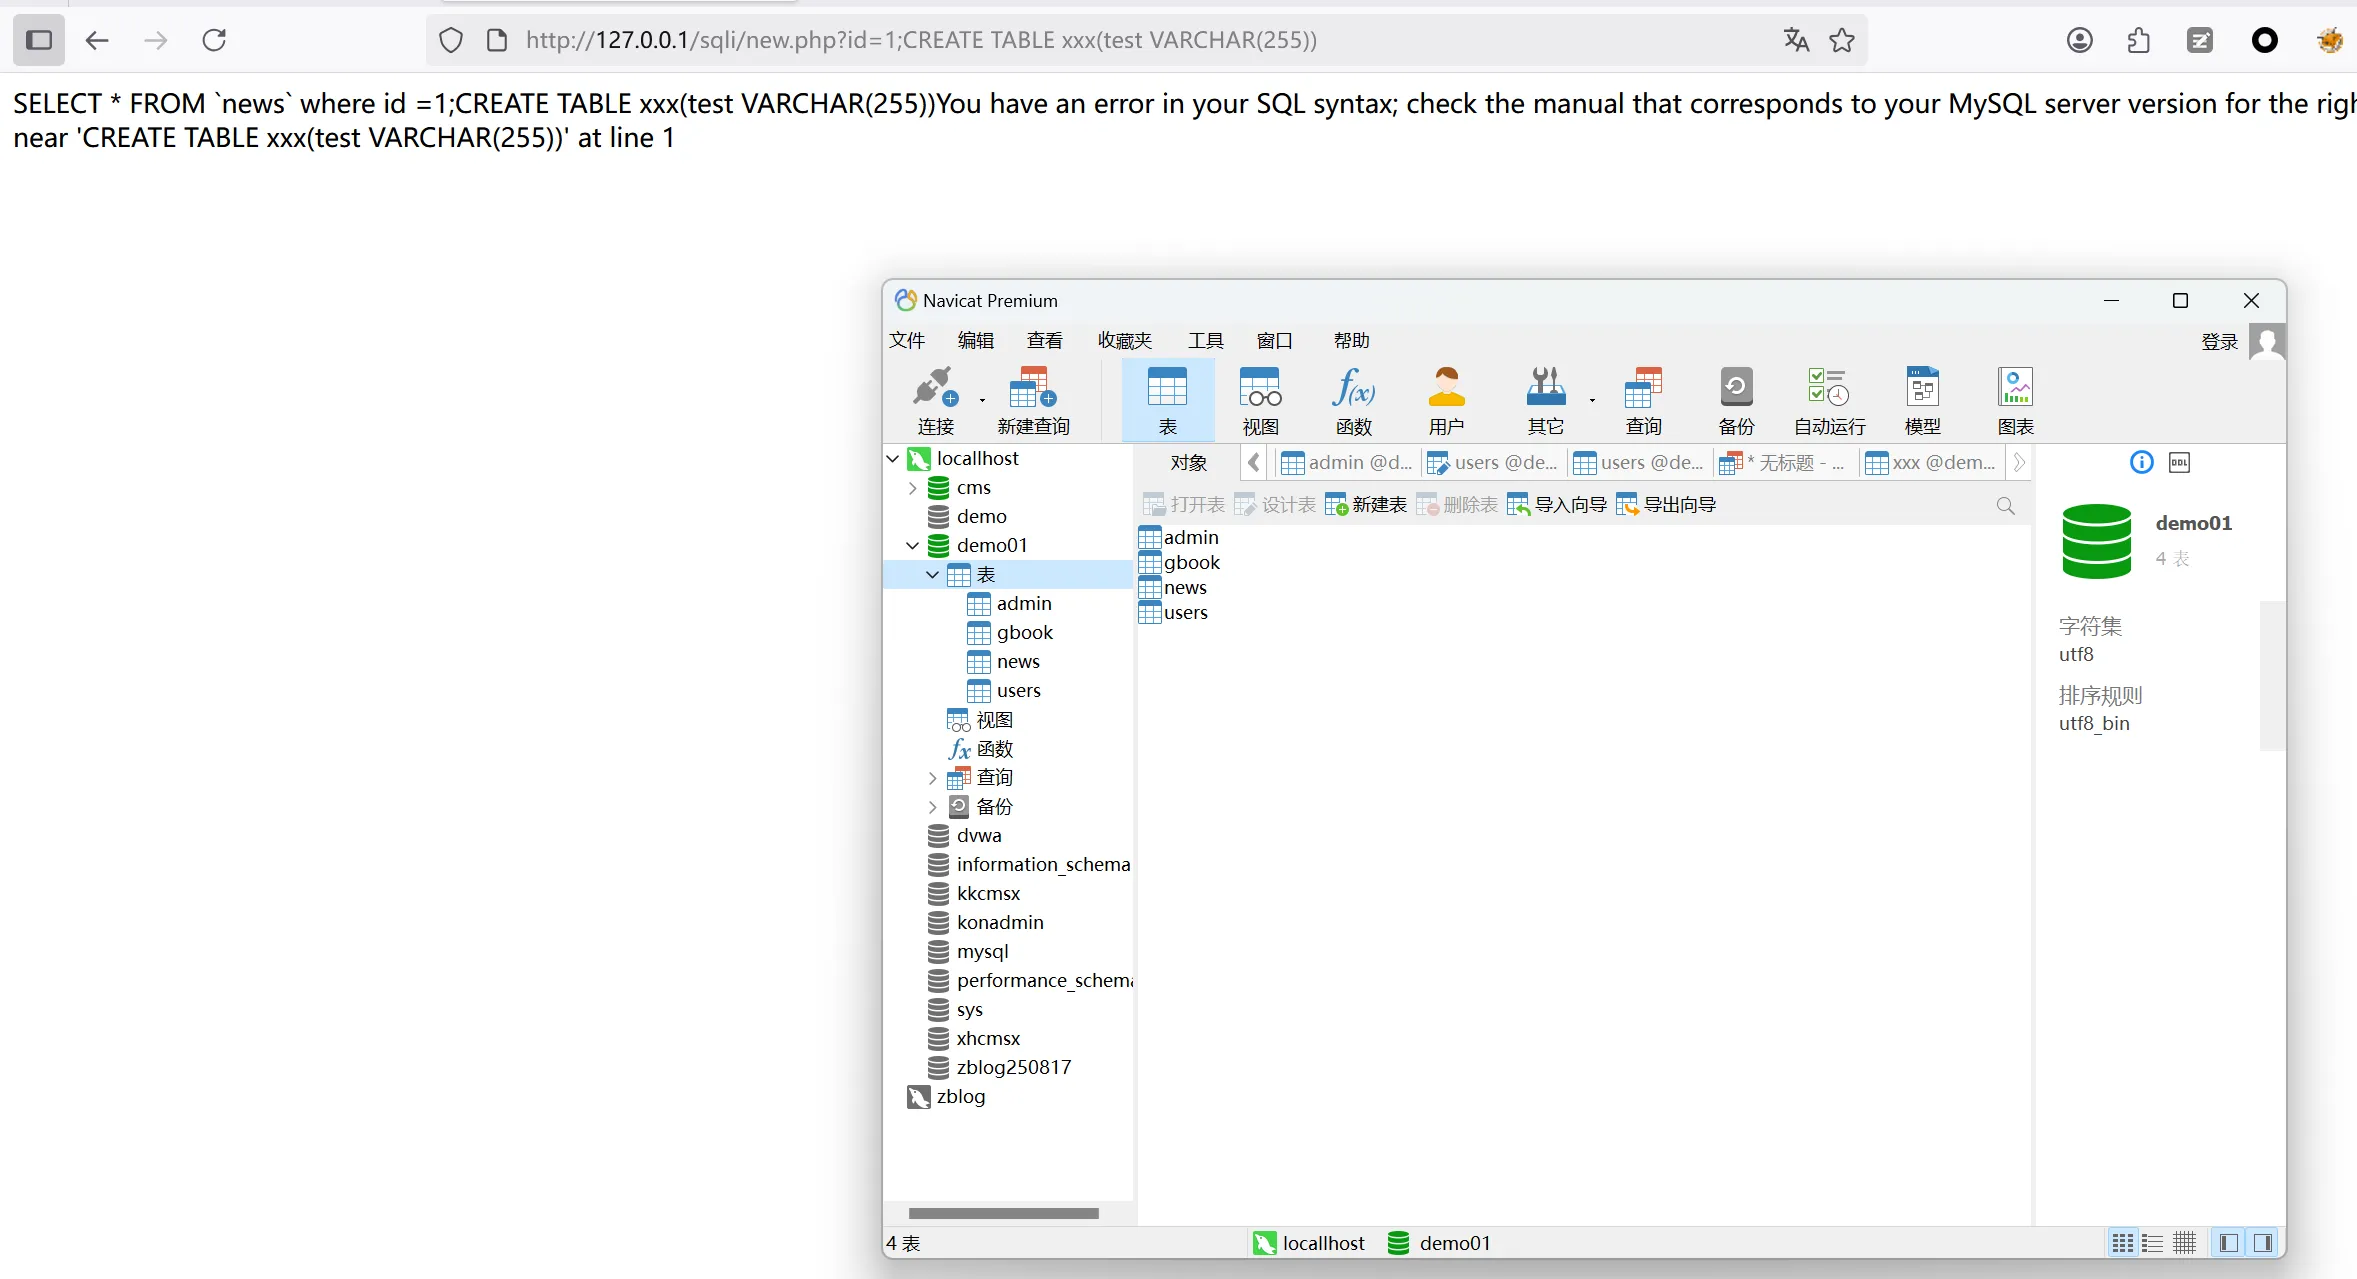
Task: Expand the cms database node
Action: [912, 488]
